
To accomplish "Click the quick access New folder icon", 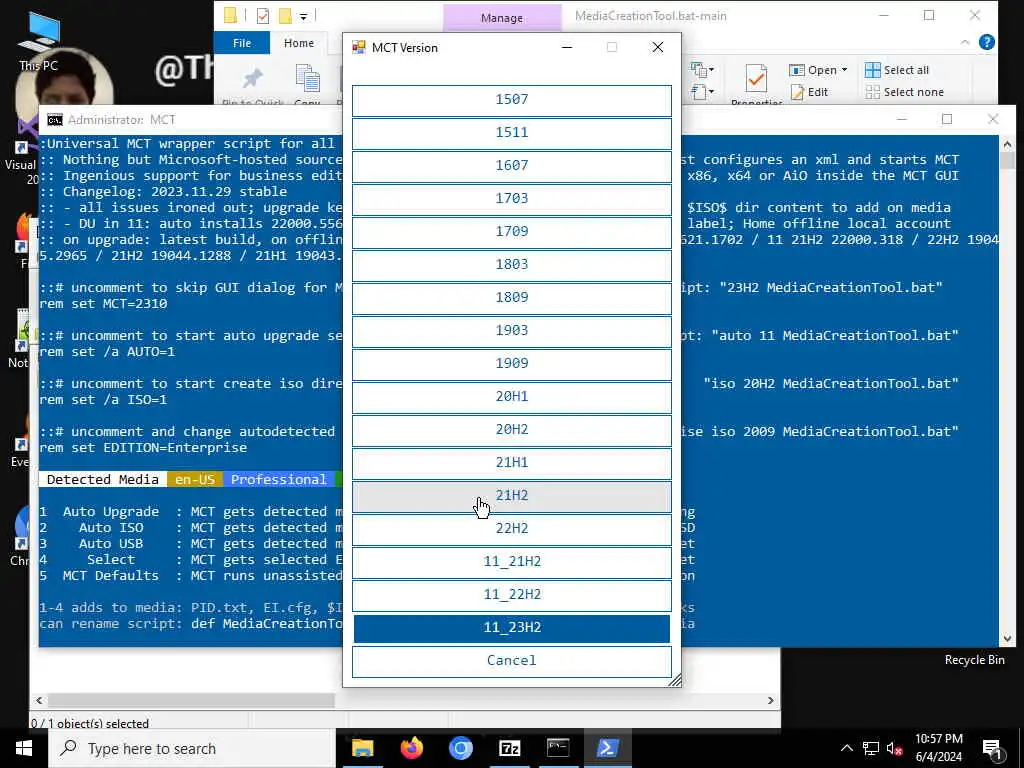I will (x=285, y=15).
